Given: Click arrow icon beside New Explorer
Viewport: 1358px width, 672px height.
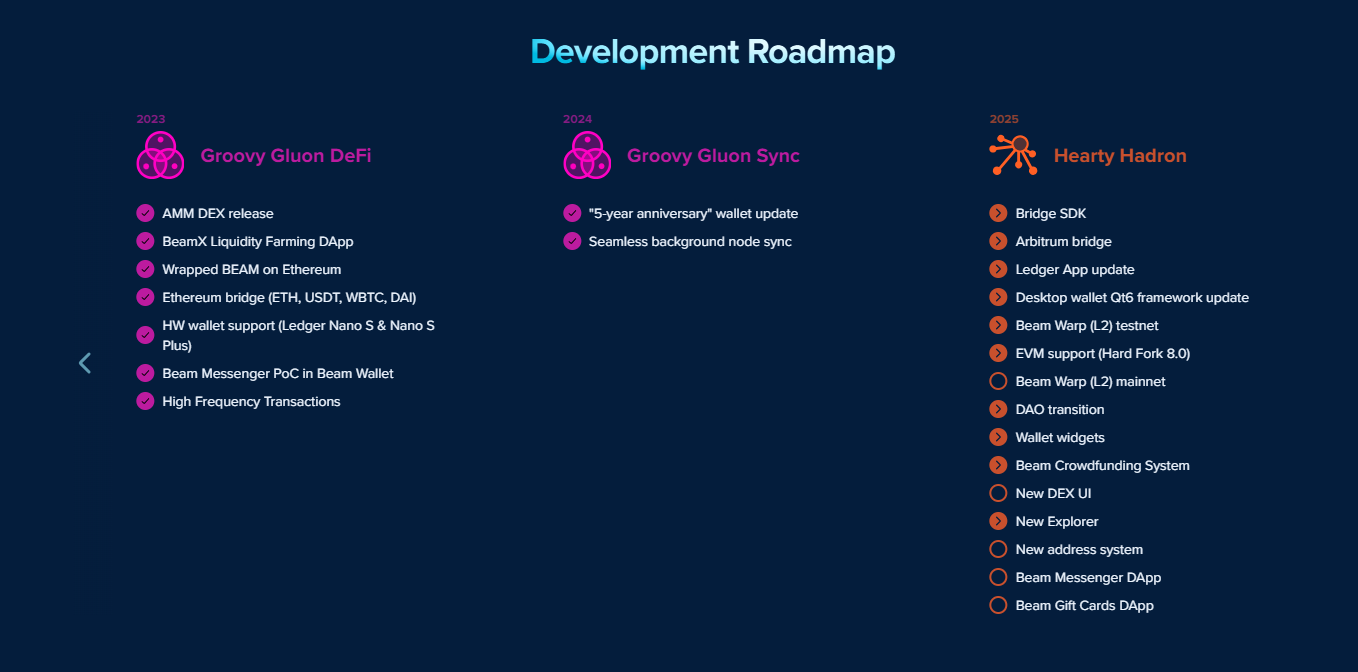Looking at the screenshot, I should (998, 521).
